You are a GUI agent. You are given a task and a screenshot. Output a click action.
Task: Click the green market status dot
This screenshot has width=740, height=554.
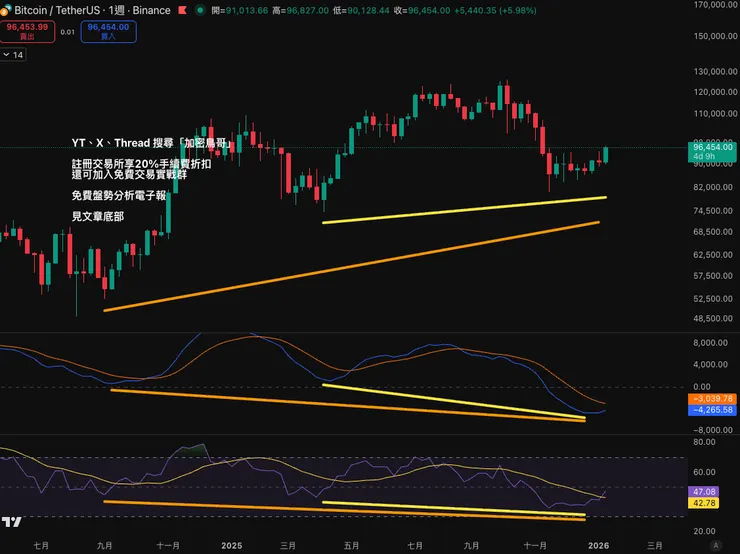[x=200, y=10]
